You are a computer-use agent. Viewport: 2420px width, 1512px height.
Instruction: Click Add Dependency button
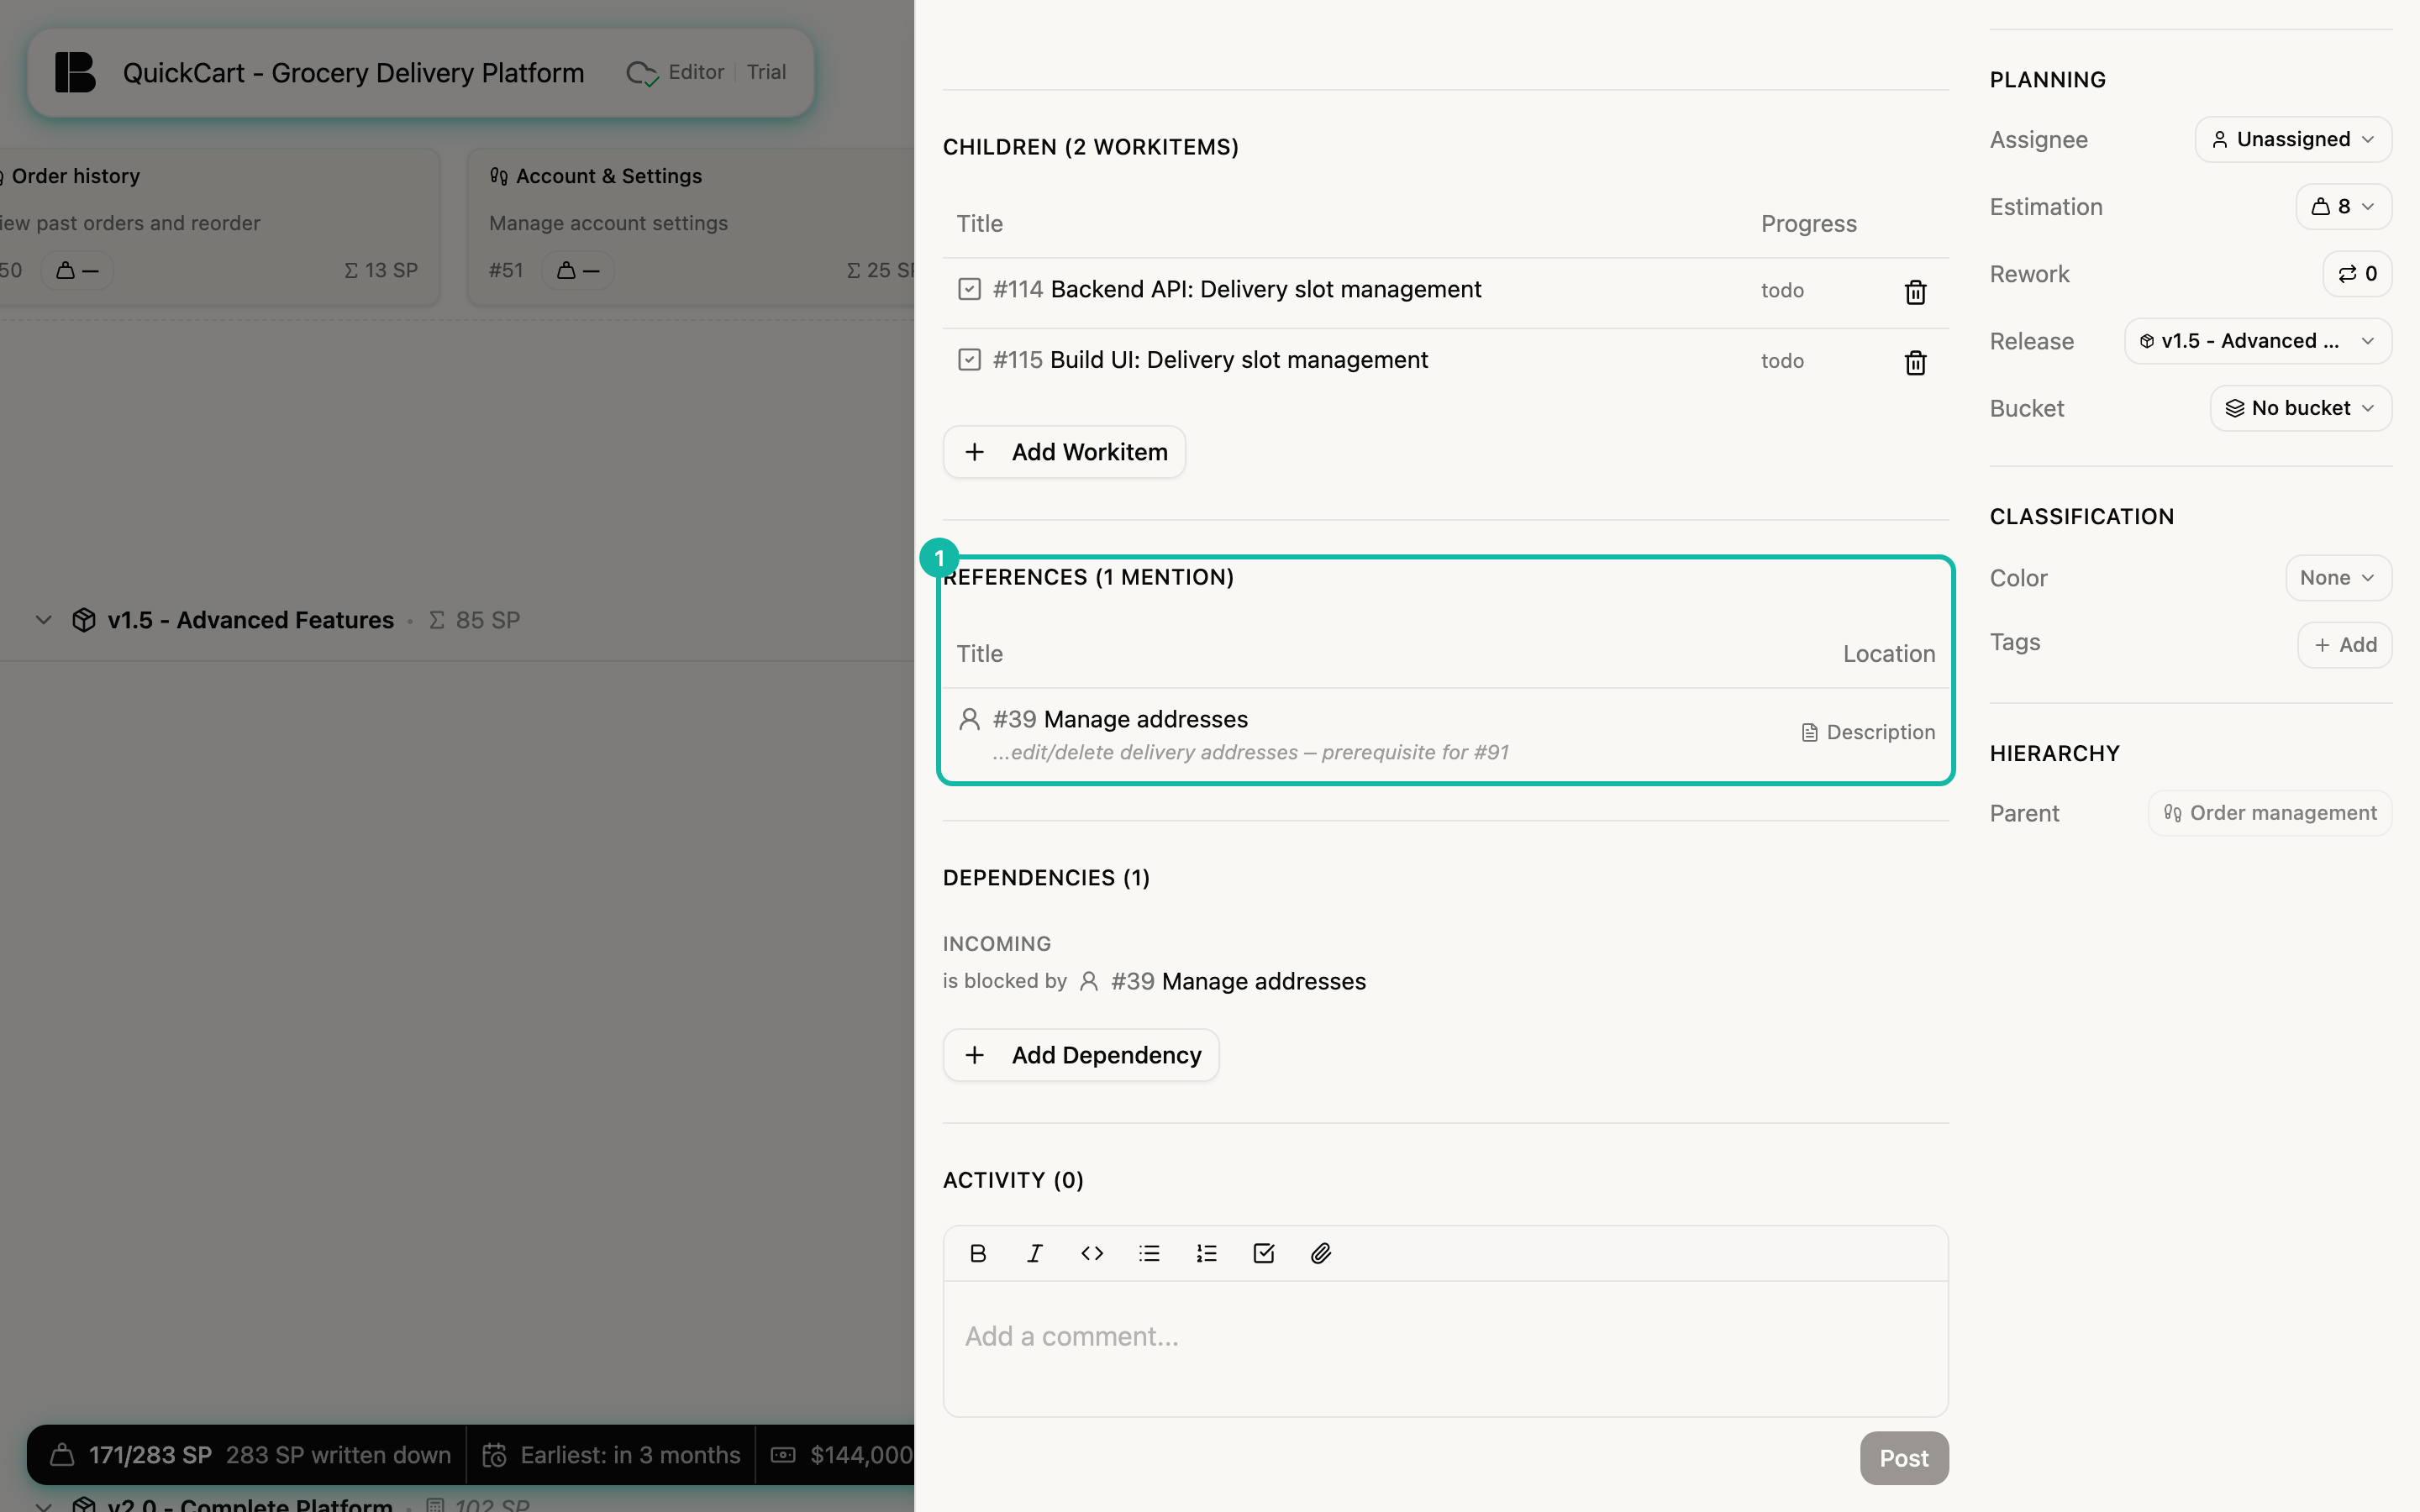[1081, 1055]
